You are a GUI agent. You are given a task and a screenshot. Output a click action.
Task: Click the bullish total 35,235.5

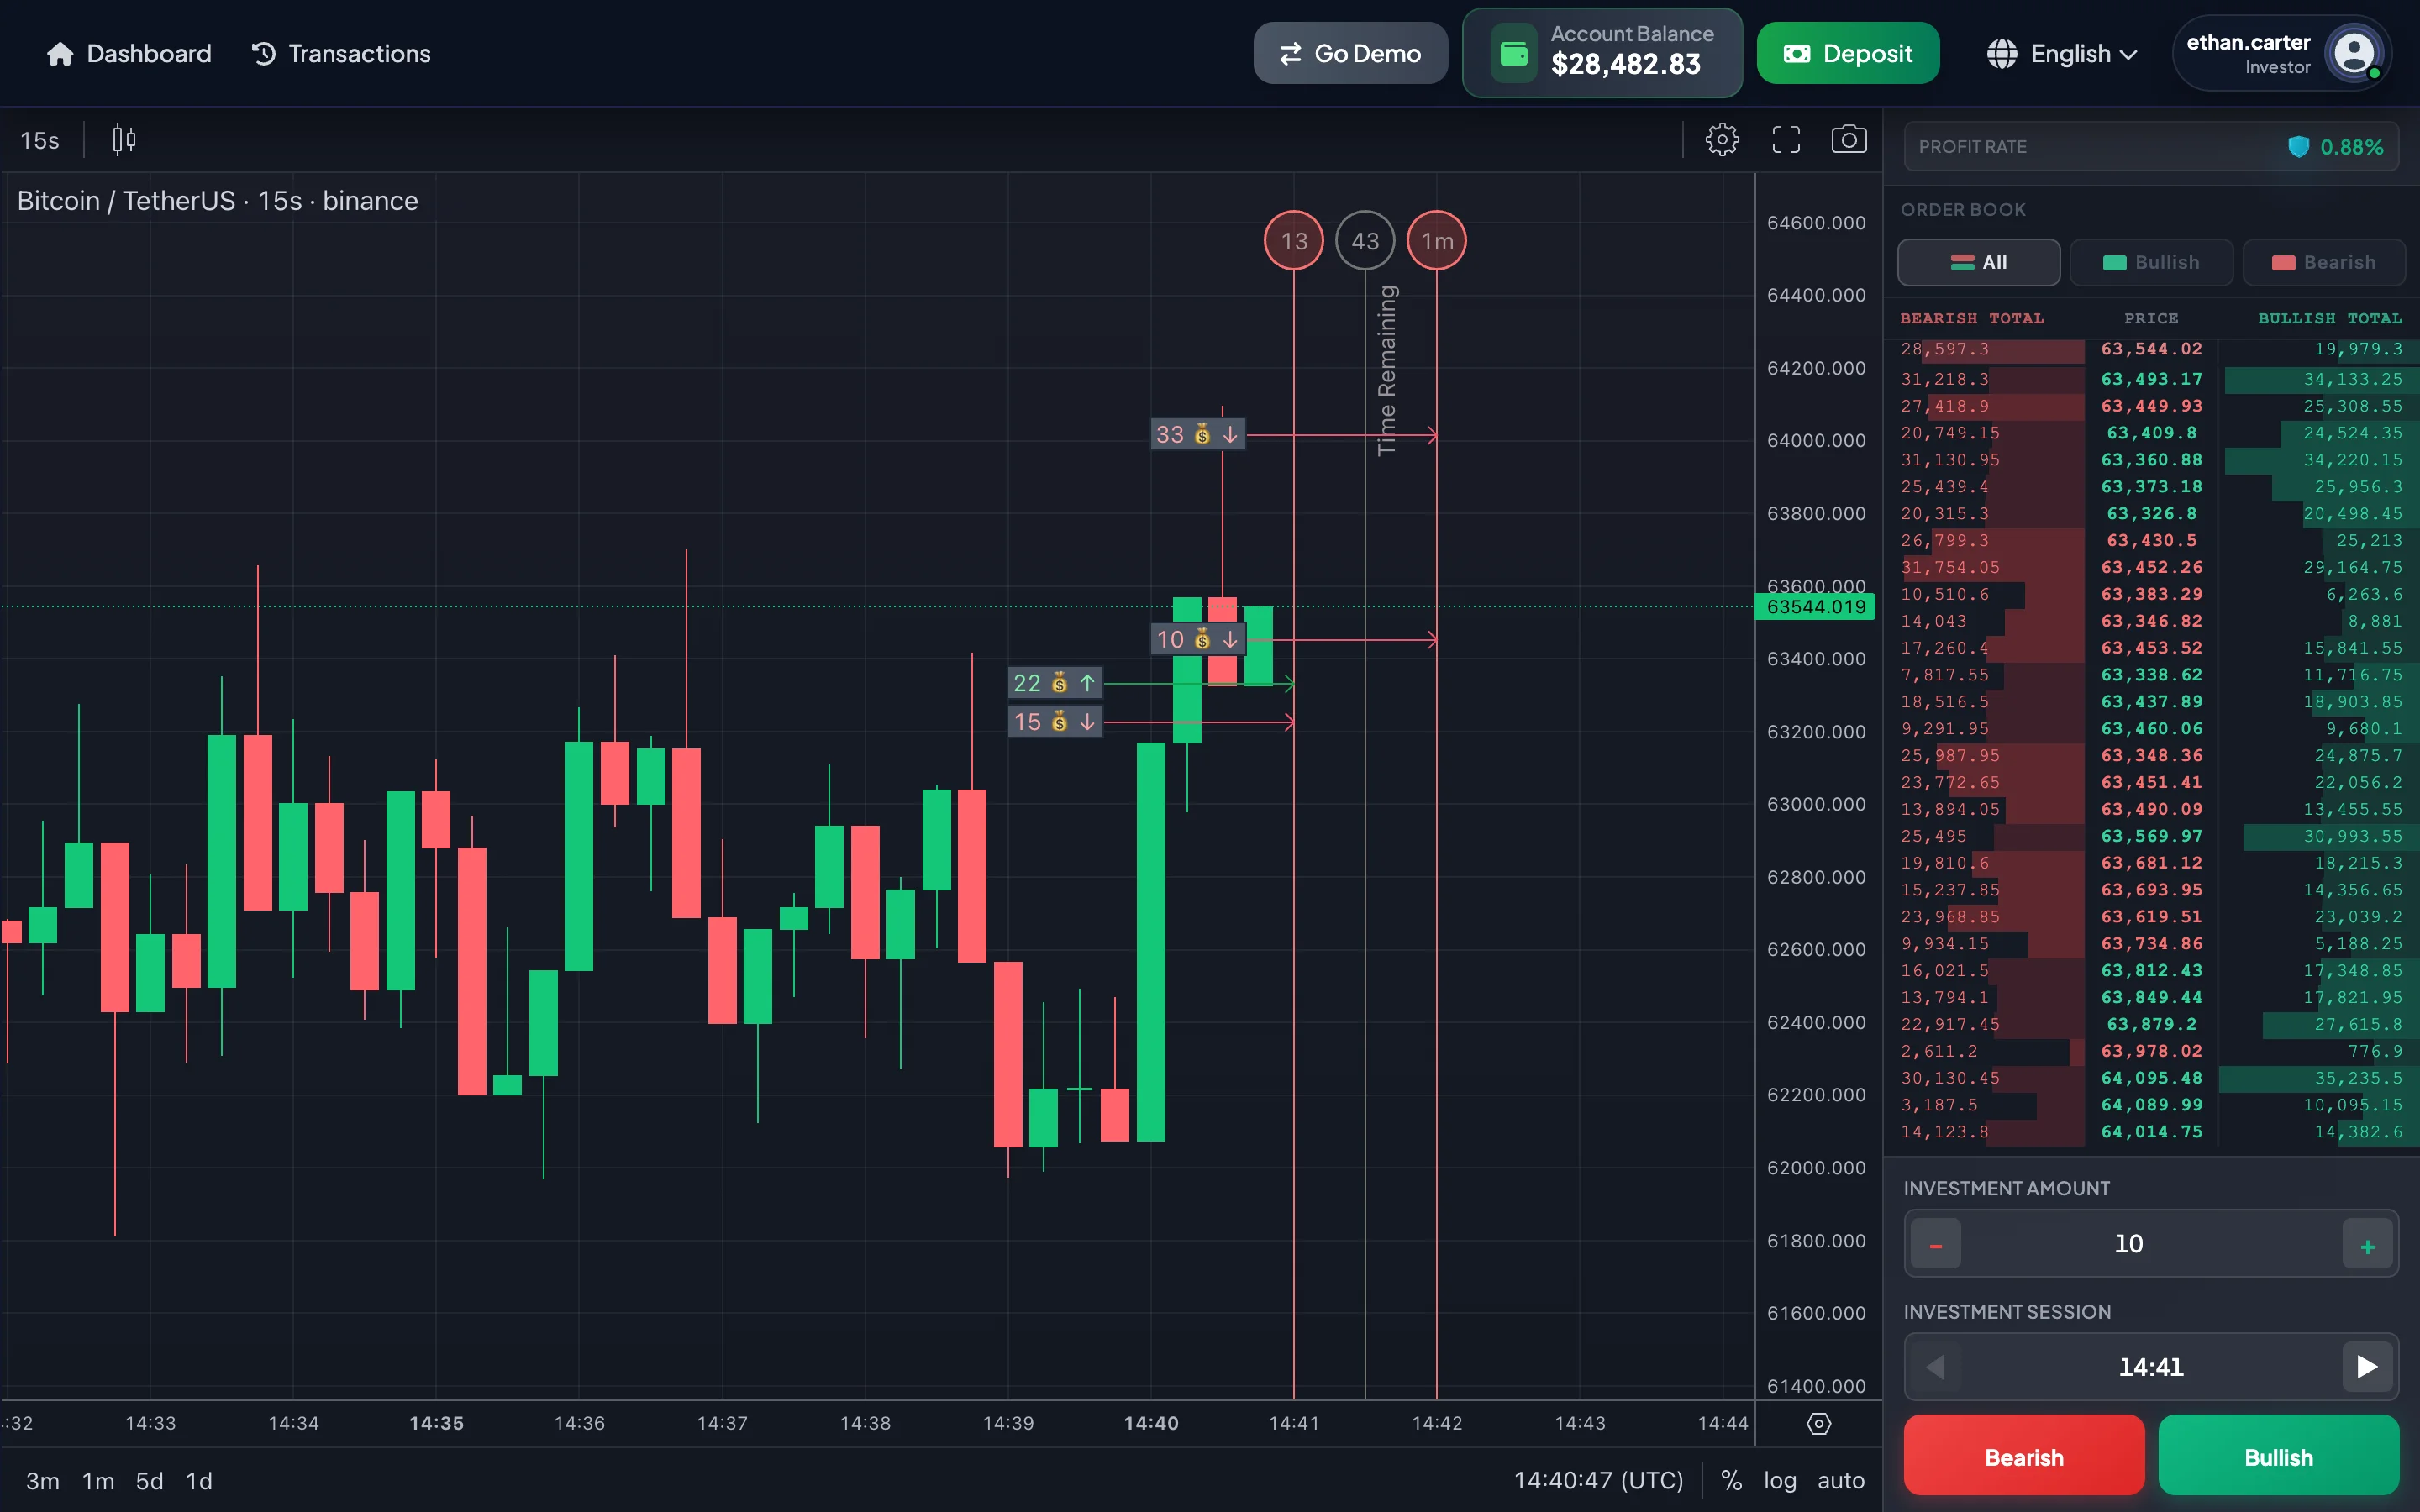pyautogui.click(x=2358, y=1078)
